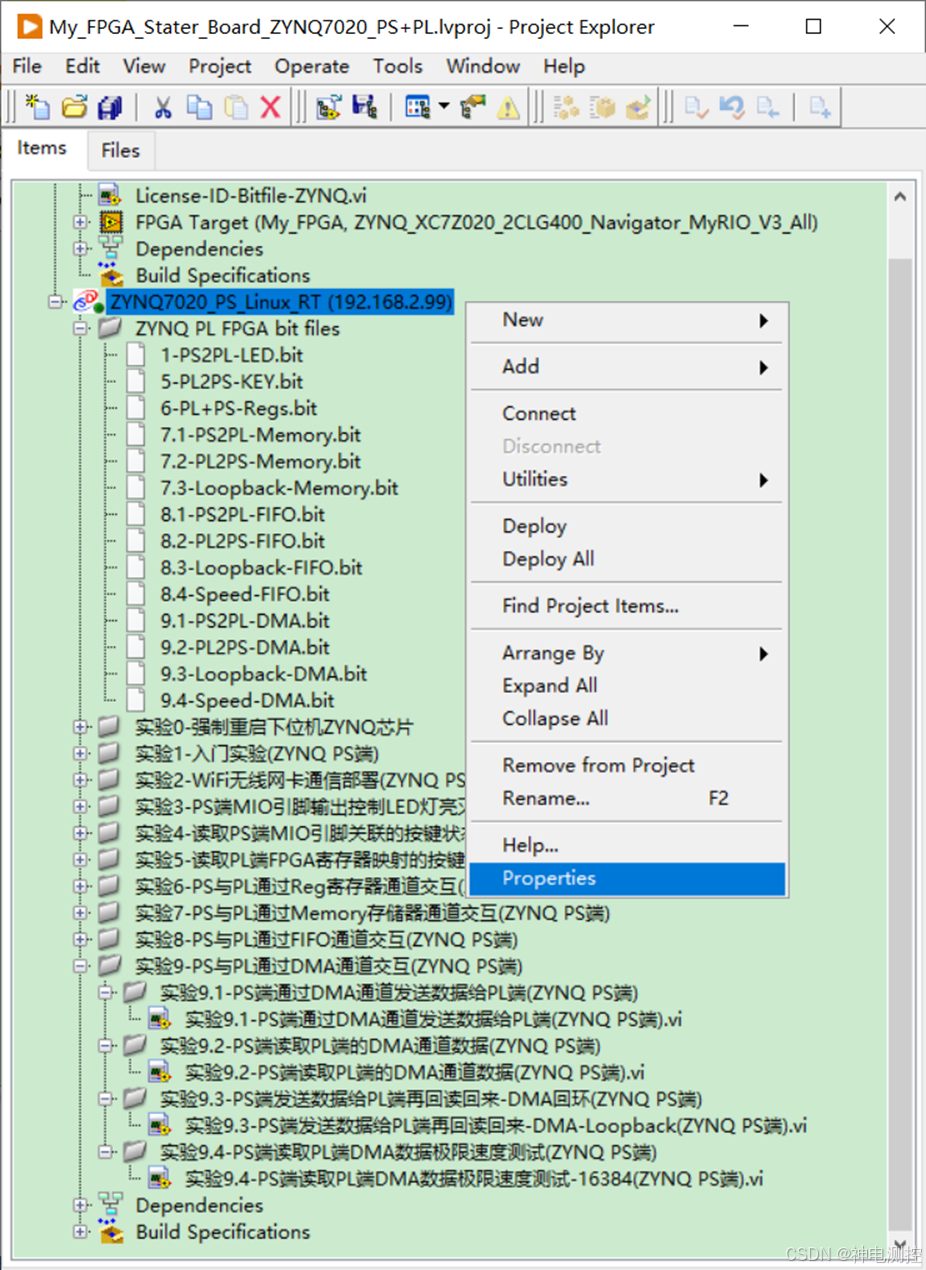Collapse the 实验9.2 subfolder
Viewport: 926px width, 1270px height.
click(106, 1046)
